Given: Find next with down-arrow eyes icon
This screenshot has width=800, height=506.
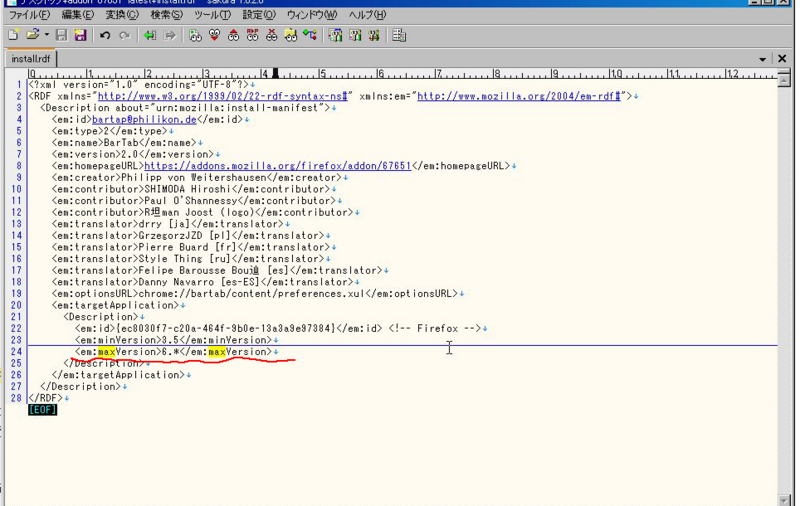Looking at the screenshot, I should point(214,35).
